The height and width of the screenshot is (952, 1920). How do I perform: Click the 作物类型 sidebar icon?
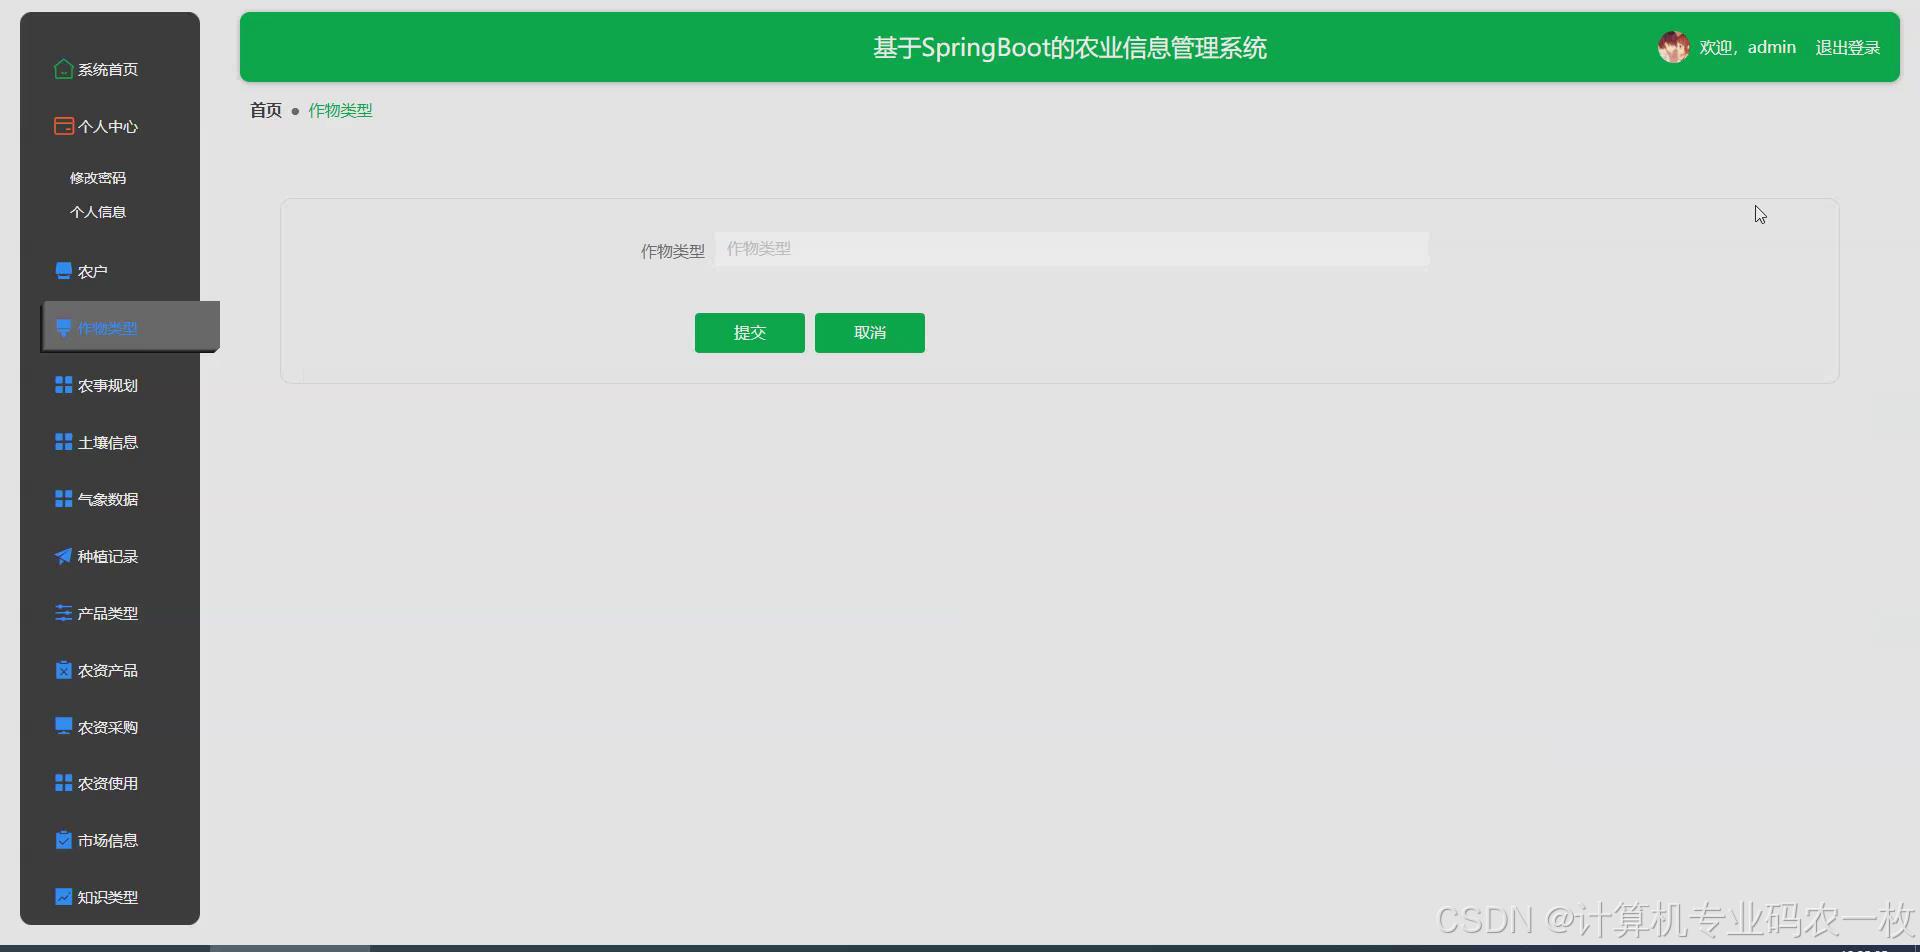pyautogui.click(x=64, y=326)
